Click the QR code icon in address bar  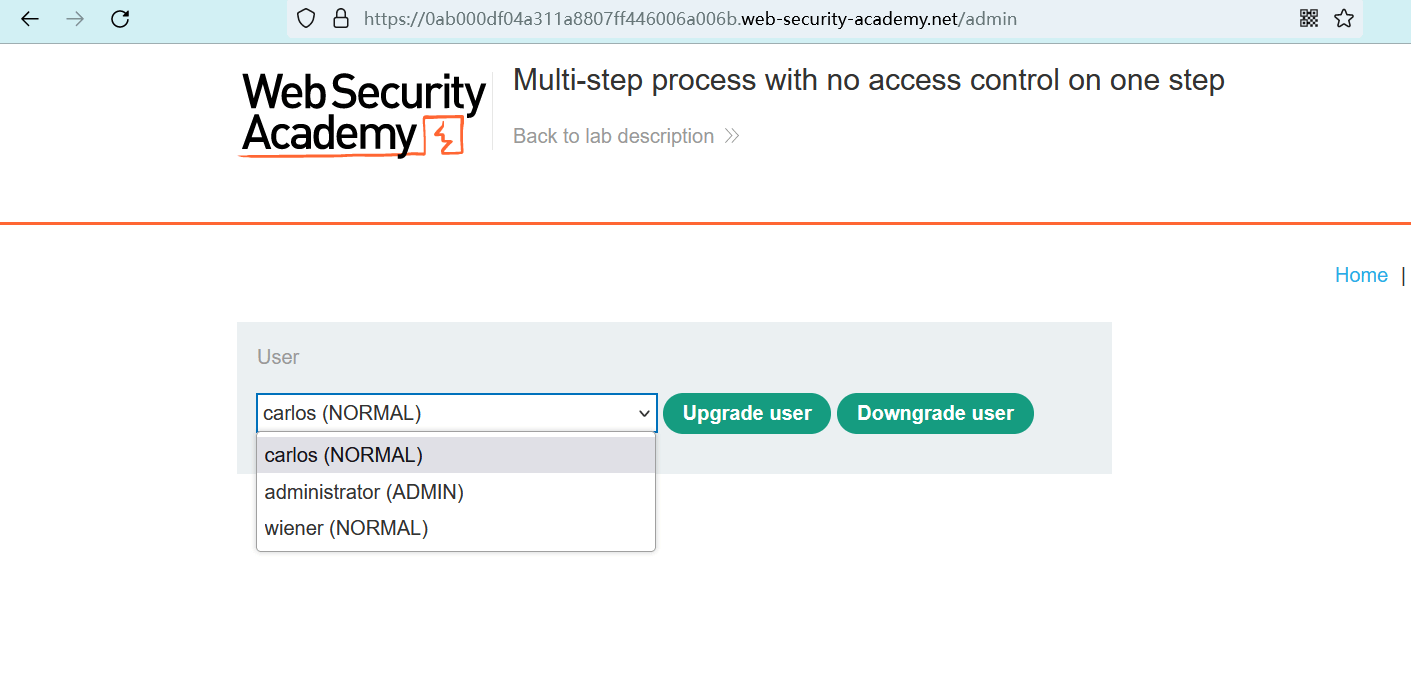tap(1309, 18)
